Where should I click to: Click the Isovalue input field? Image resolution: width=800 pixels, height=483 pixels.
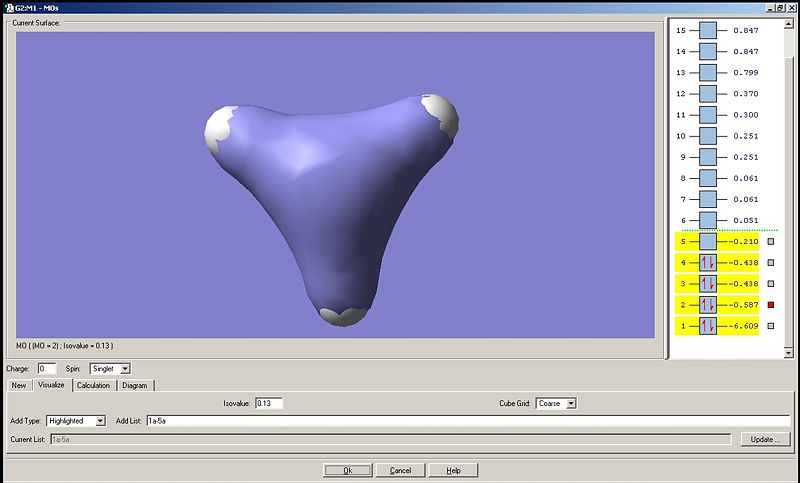click(x=269, y=403)
